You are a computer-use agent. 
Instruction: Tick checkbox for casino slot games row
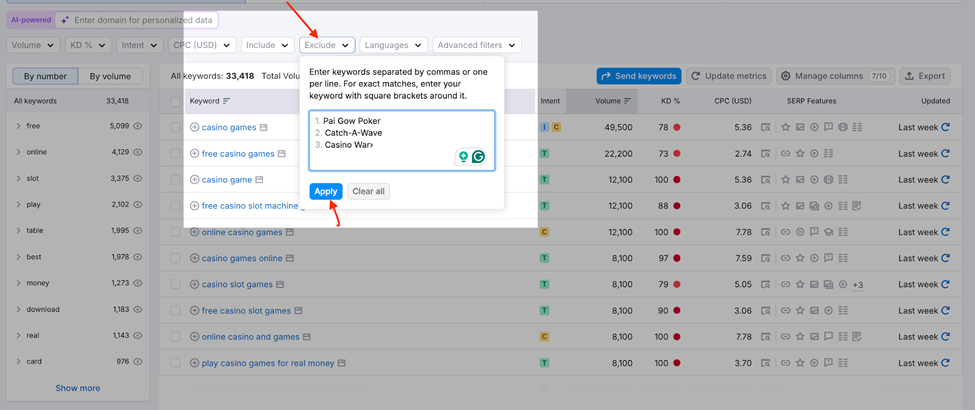pyautogui.click(x=175, y=284)
